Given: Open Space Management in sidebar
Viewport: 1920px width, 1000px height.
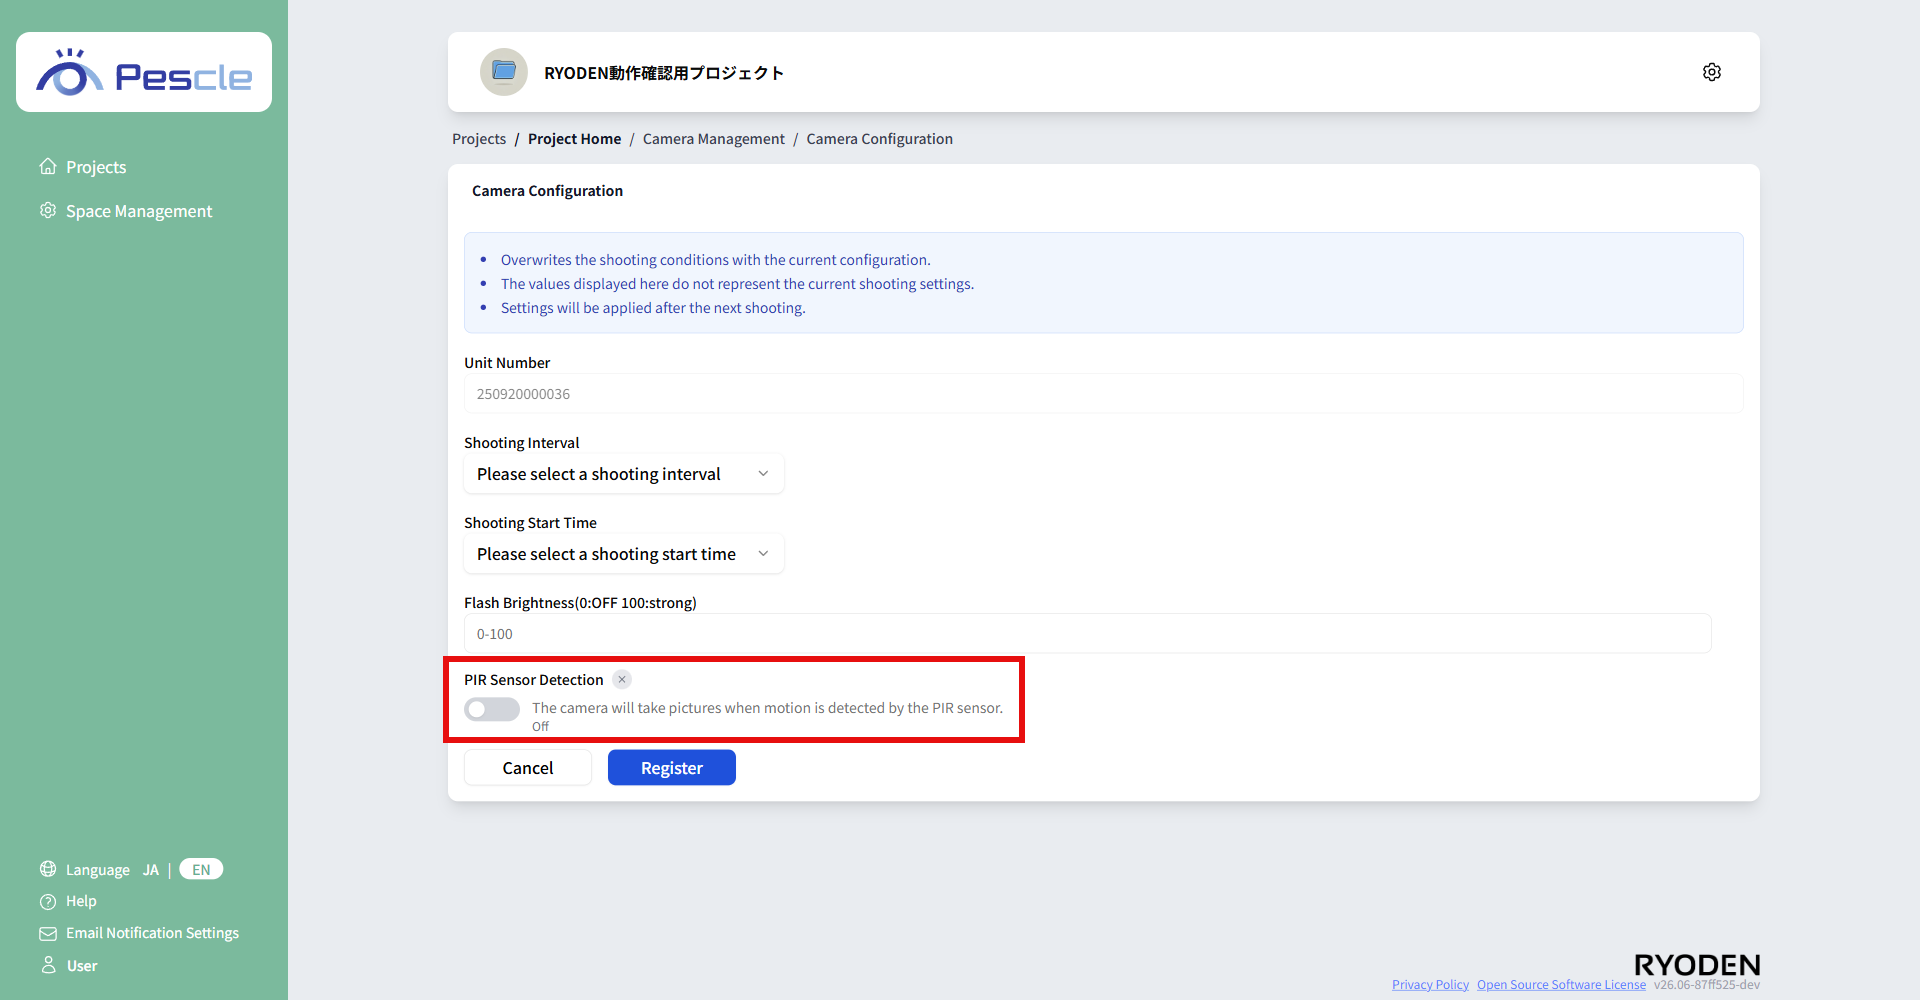Looking at the screenshot, I should [x=139, y=211].
